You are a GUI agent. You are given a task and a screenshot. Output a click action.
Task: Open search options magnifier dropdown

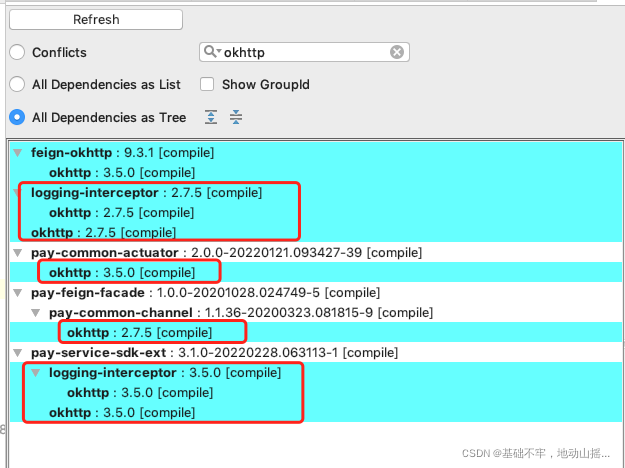212,52
